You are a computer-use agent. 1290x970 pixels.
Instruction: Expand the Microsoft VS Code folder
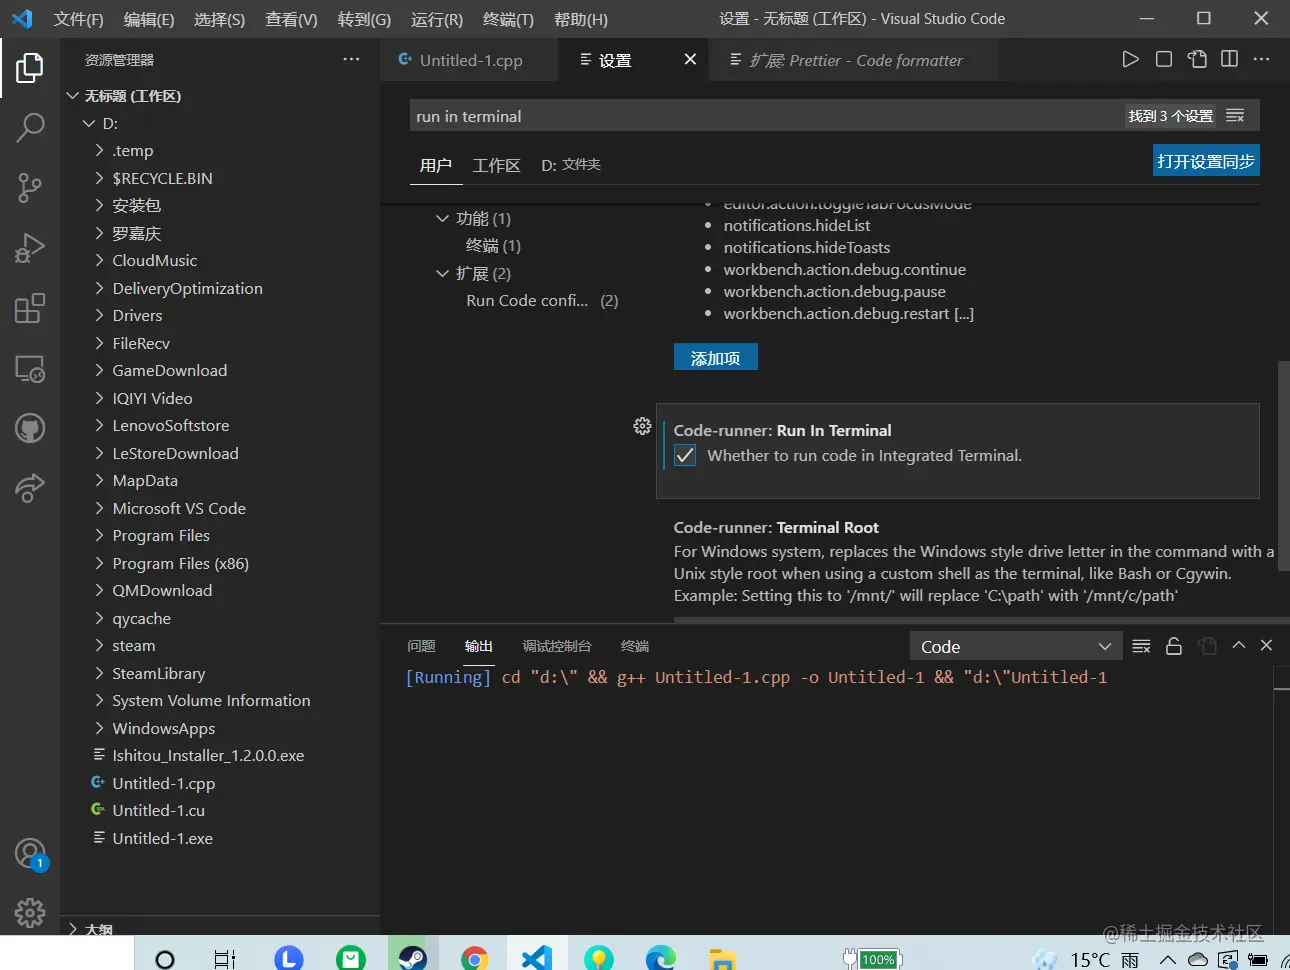(x=99, y=509)
